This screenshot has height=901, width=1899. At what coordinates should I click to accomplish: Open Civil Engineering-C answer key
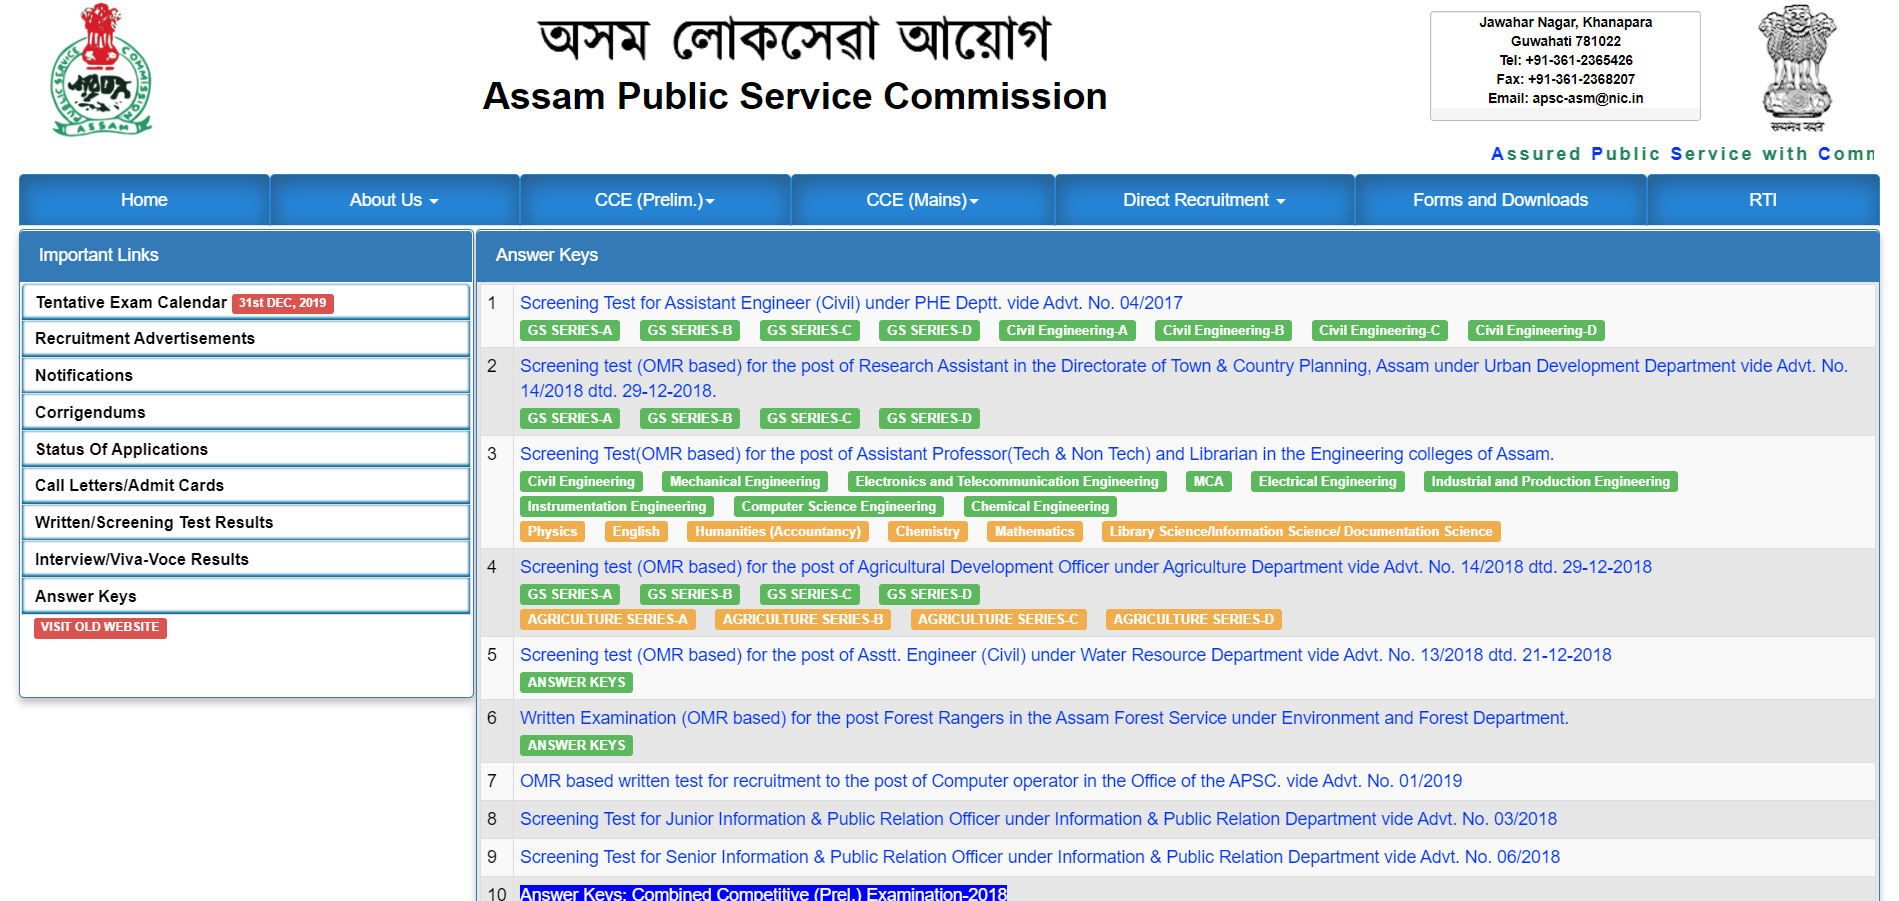tap(1379, 330)
